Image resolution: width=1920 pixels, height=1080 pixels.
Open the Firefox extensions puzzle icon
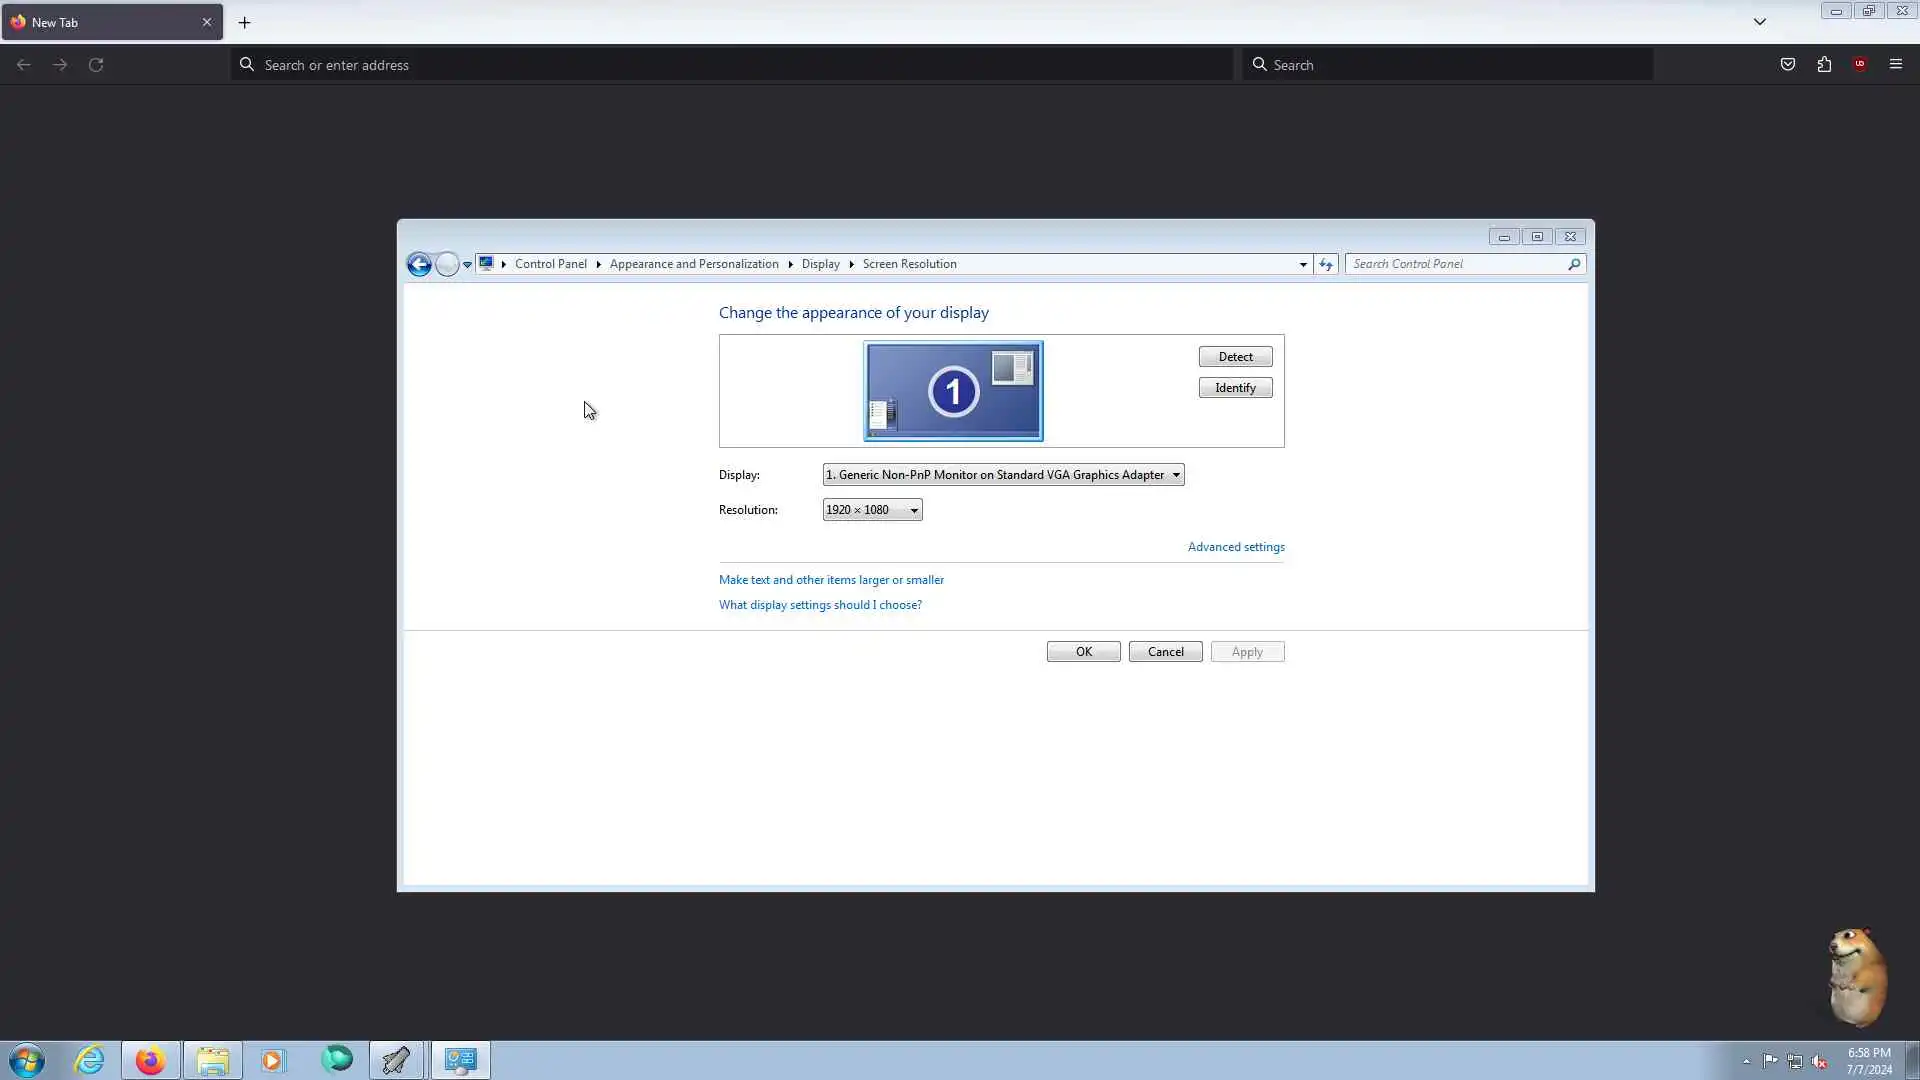coord(1824,65)
